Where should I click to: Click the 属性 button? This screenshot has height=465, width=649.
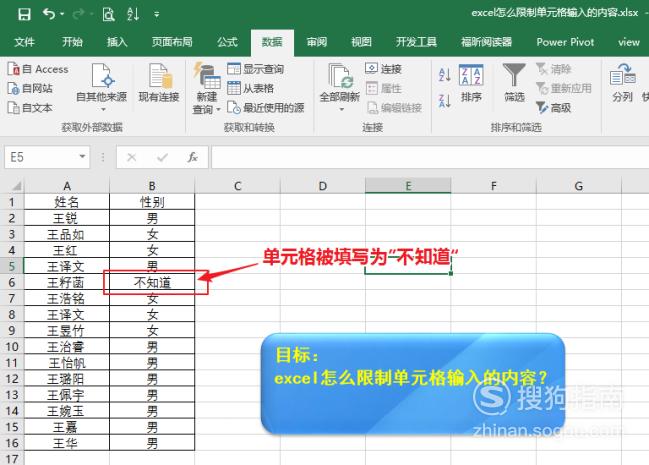(384, 88)
